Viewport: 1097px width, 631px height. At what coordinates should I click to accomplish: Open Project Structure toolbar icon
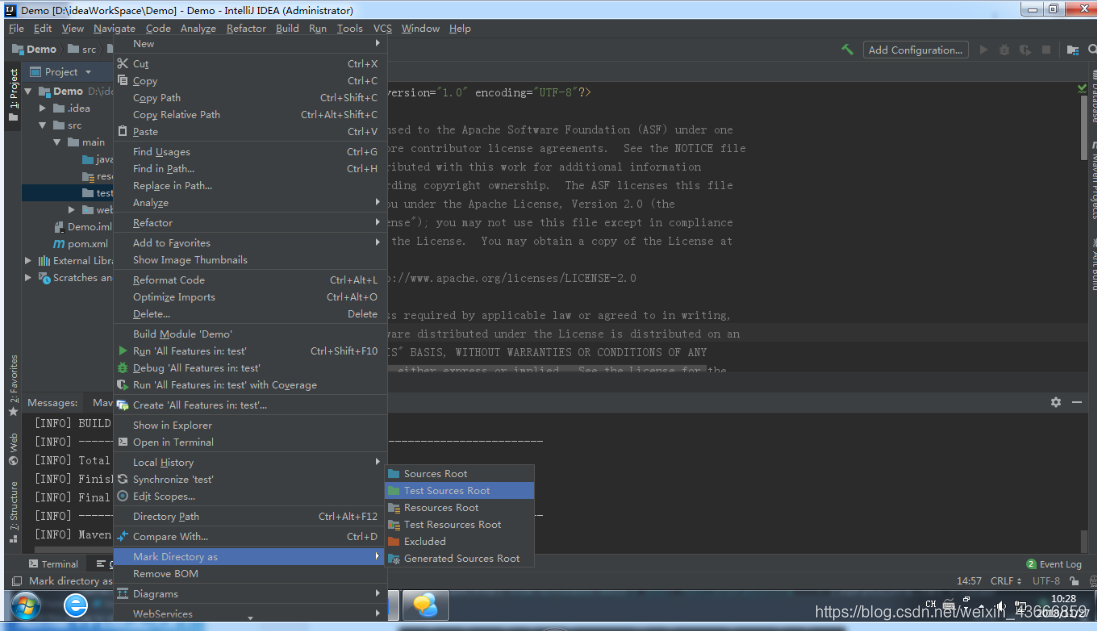[1073, 50]
